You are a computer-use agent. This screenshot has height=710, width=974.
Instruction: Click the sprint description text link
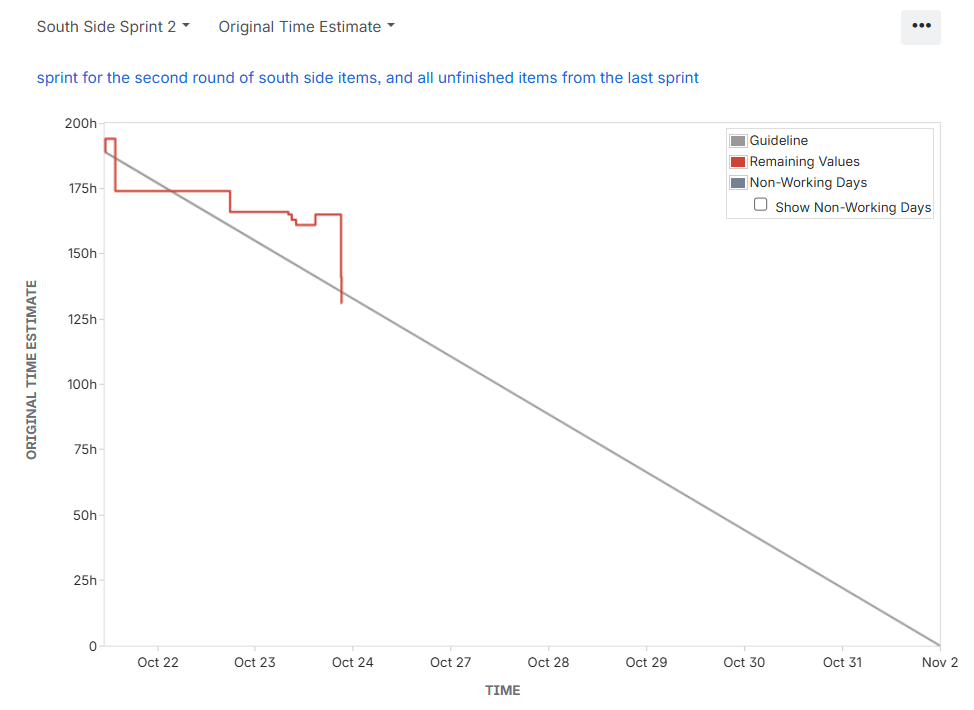pos(367,77)
